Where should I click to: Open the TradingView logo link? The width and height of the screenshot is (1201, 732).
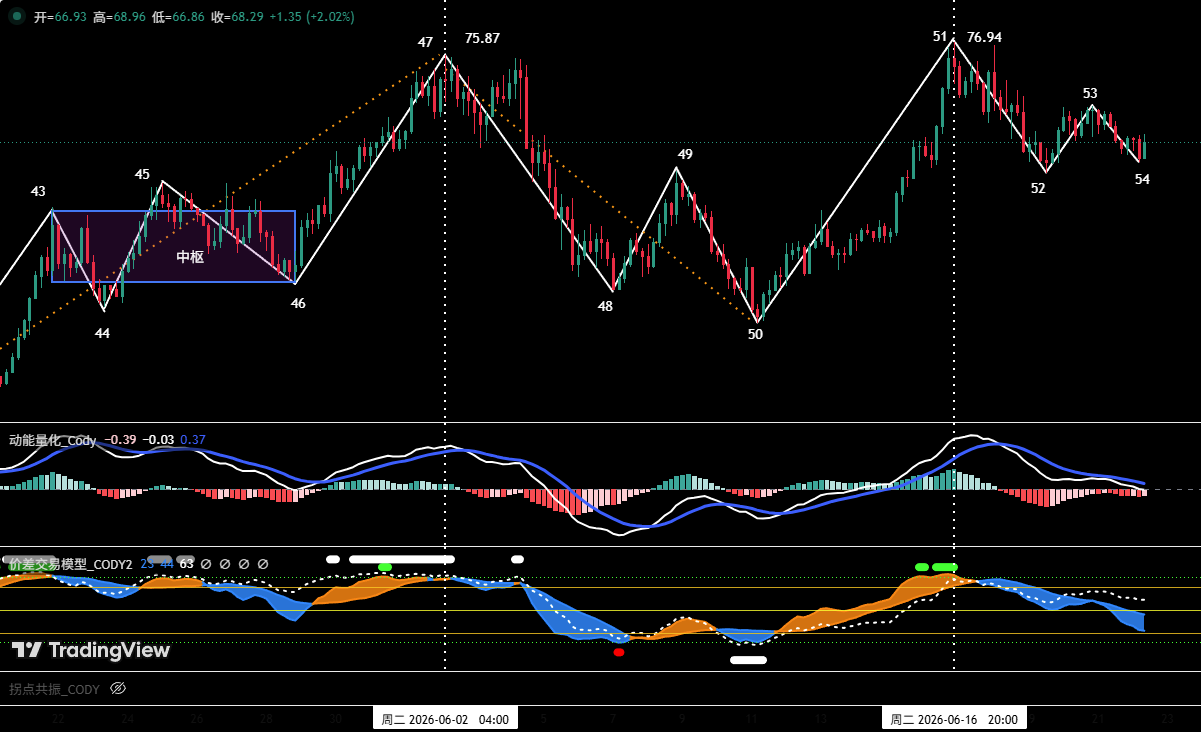coord(91,650)
